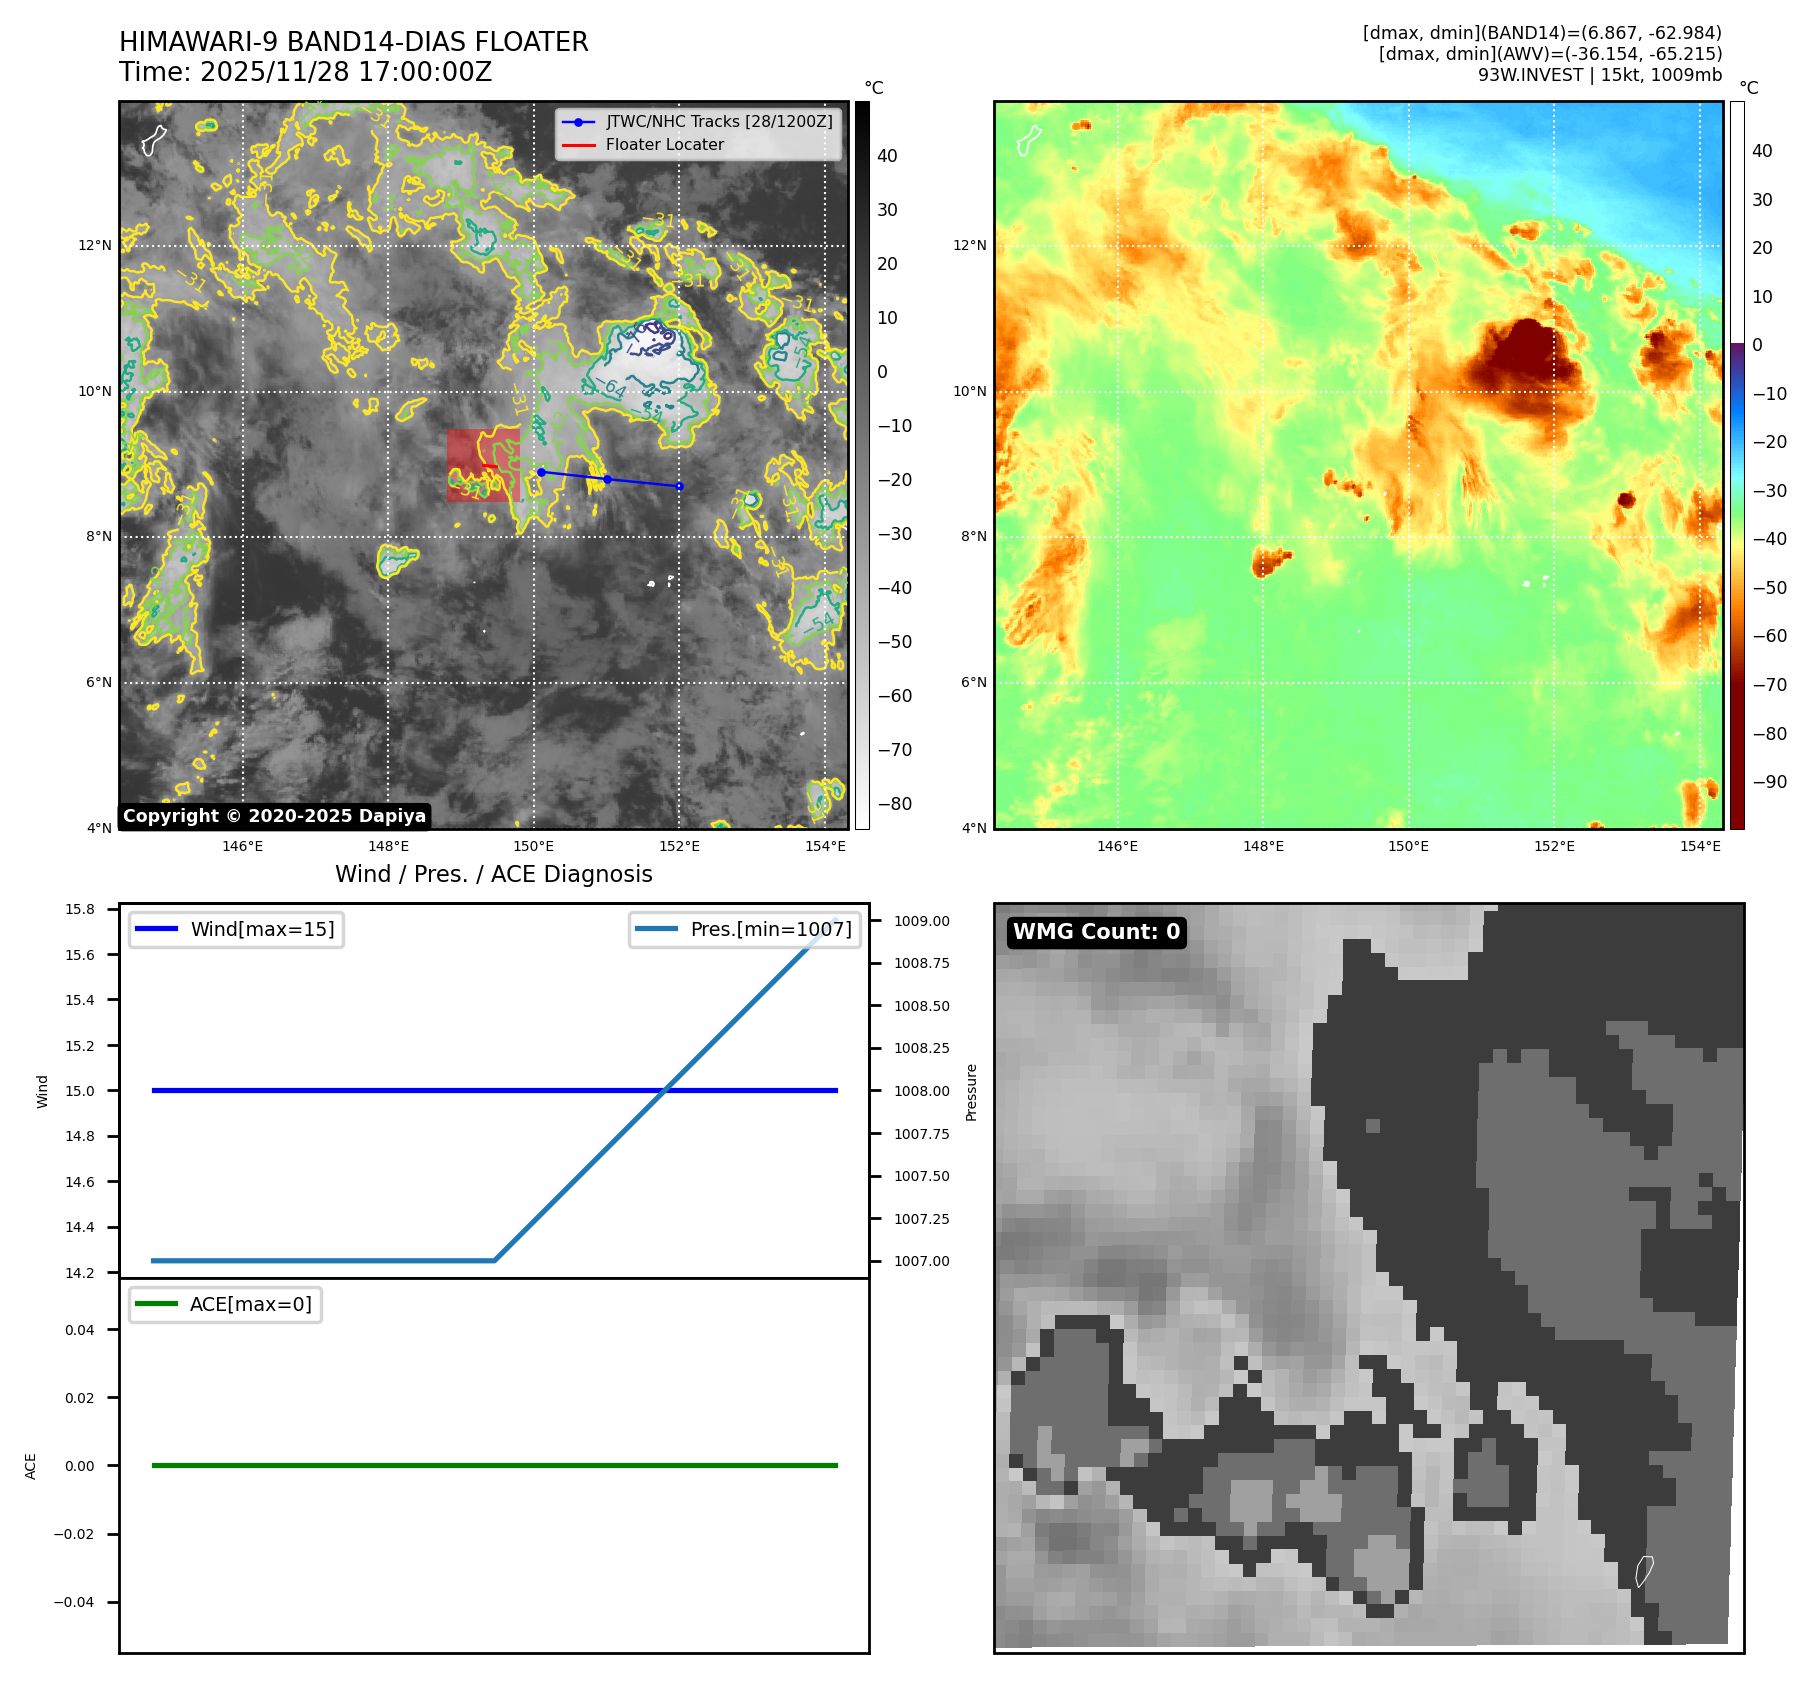Click the grayscale temperature colorbar

point(862,465)
